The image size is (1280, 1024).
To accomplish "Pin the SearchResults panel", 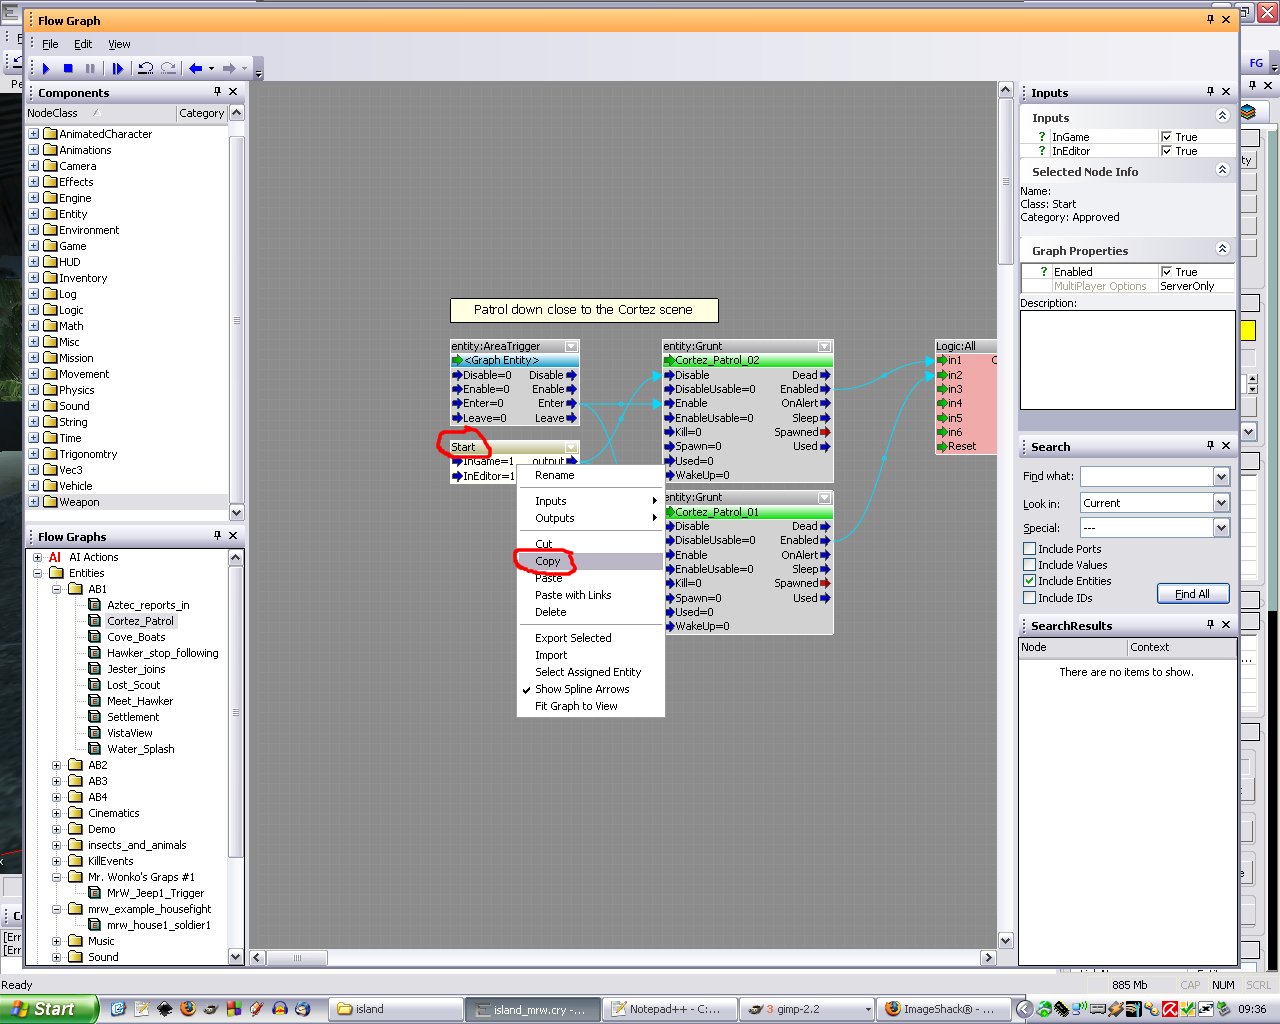I will [1210, 625].
